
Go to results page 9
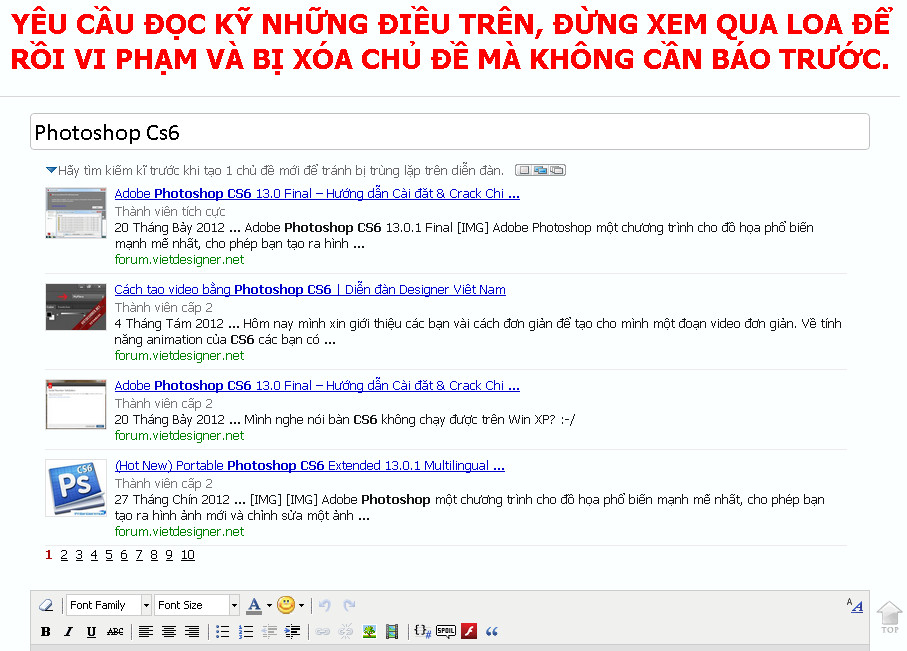[x=169, y=555]
